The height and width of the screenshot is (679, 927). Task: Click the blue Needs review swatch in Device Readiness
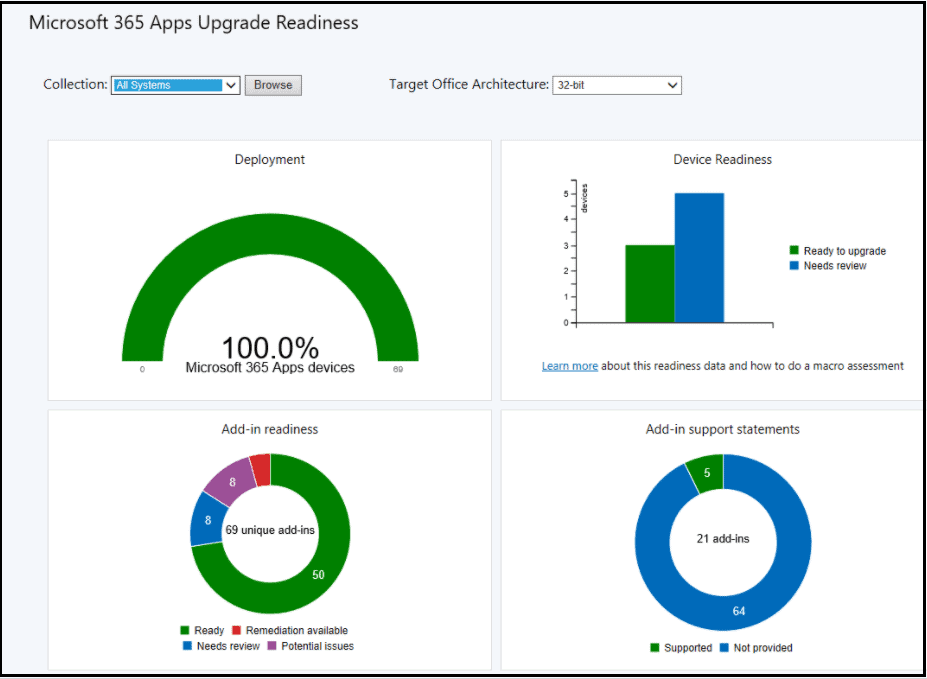(794, 265)
